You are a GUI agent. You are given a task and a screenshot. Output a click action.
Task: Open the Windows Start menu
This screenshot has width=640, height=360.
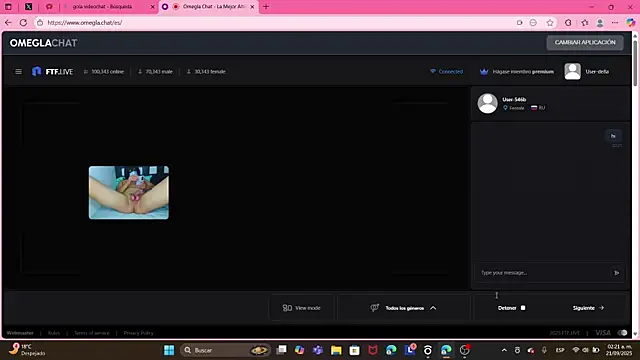coord(169,350)
